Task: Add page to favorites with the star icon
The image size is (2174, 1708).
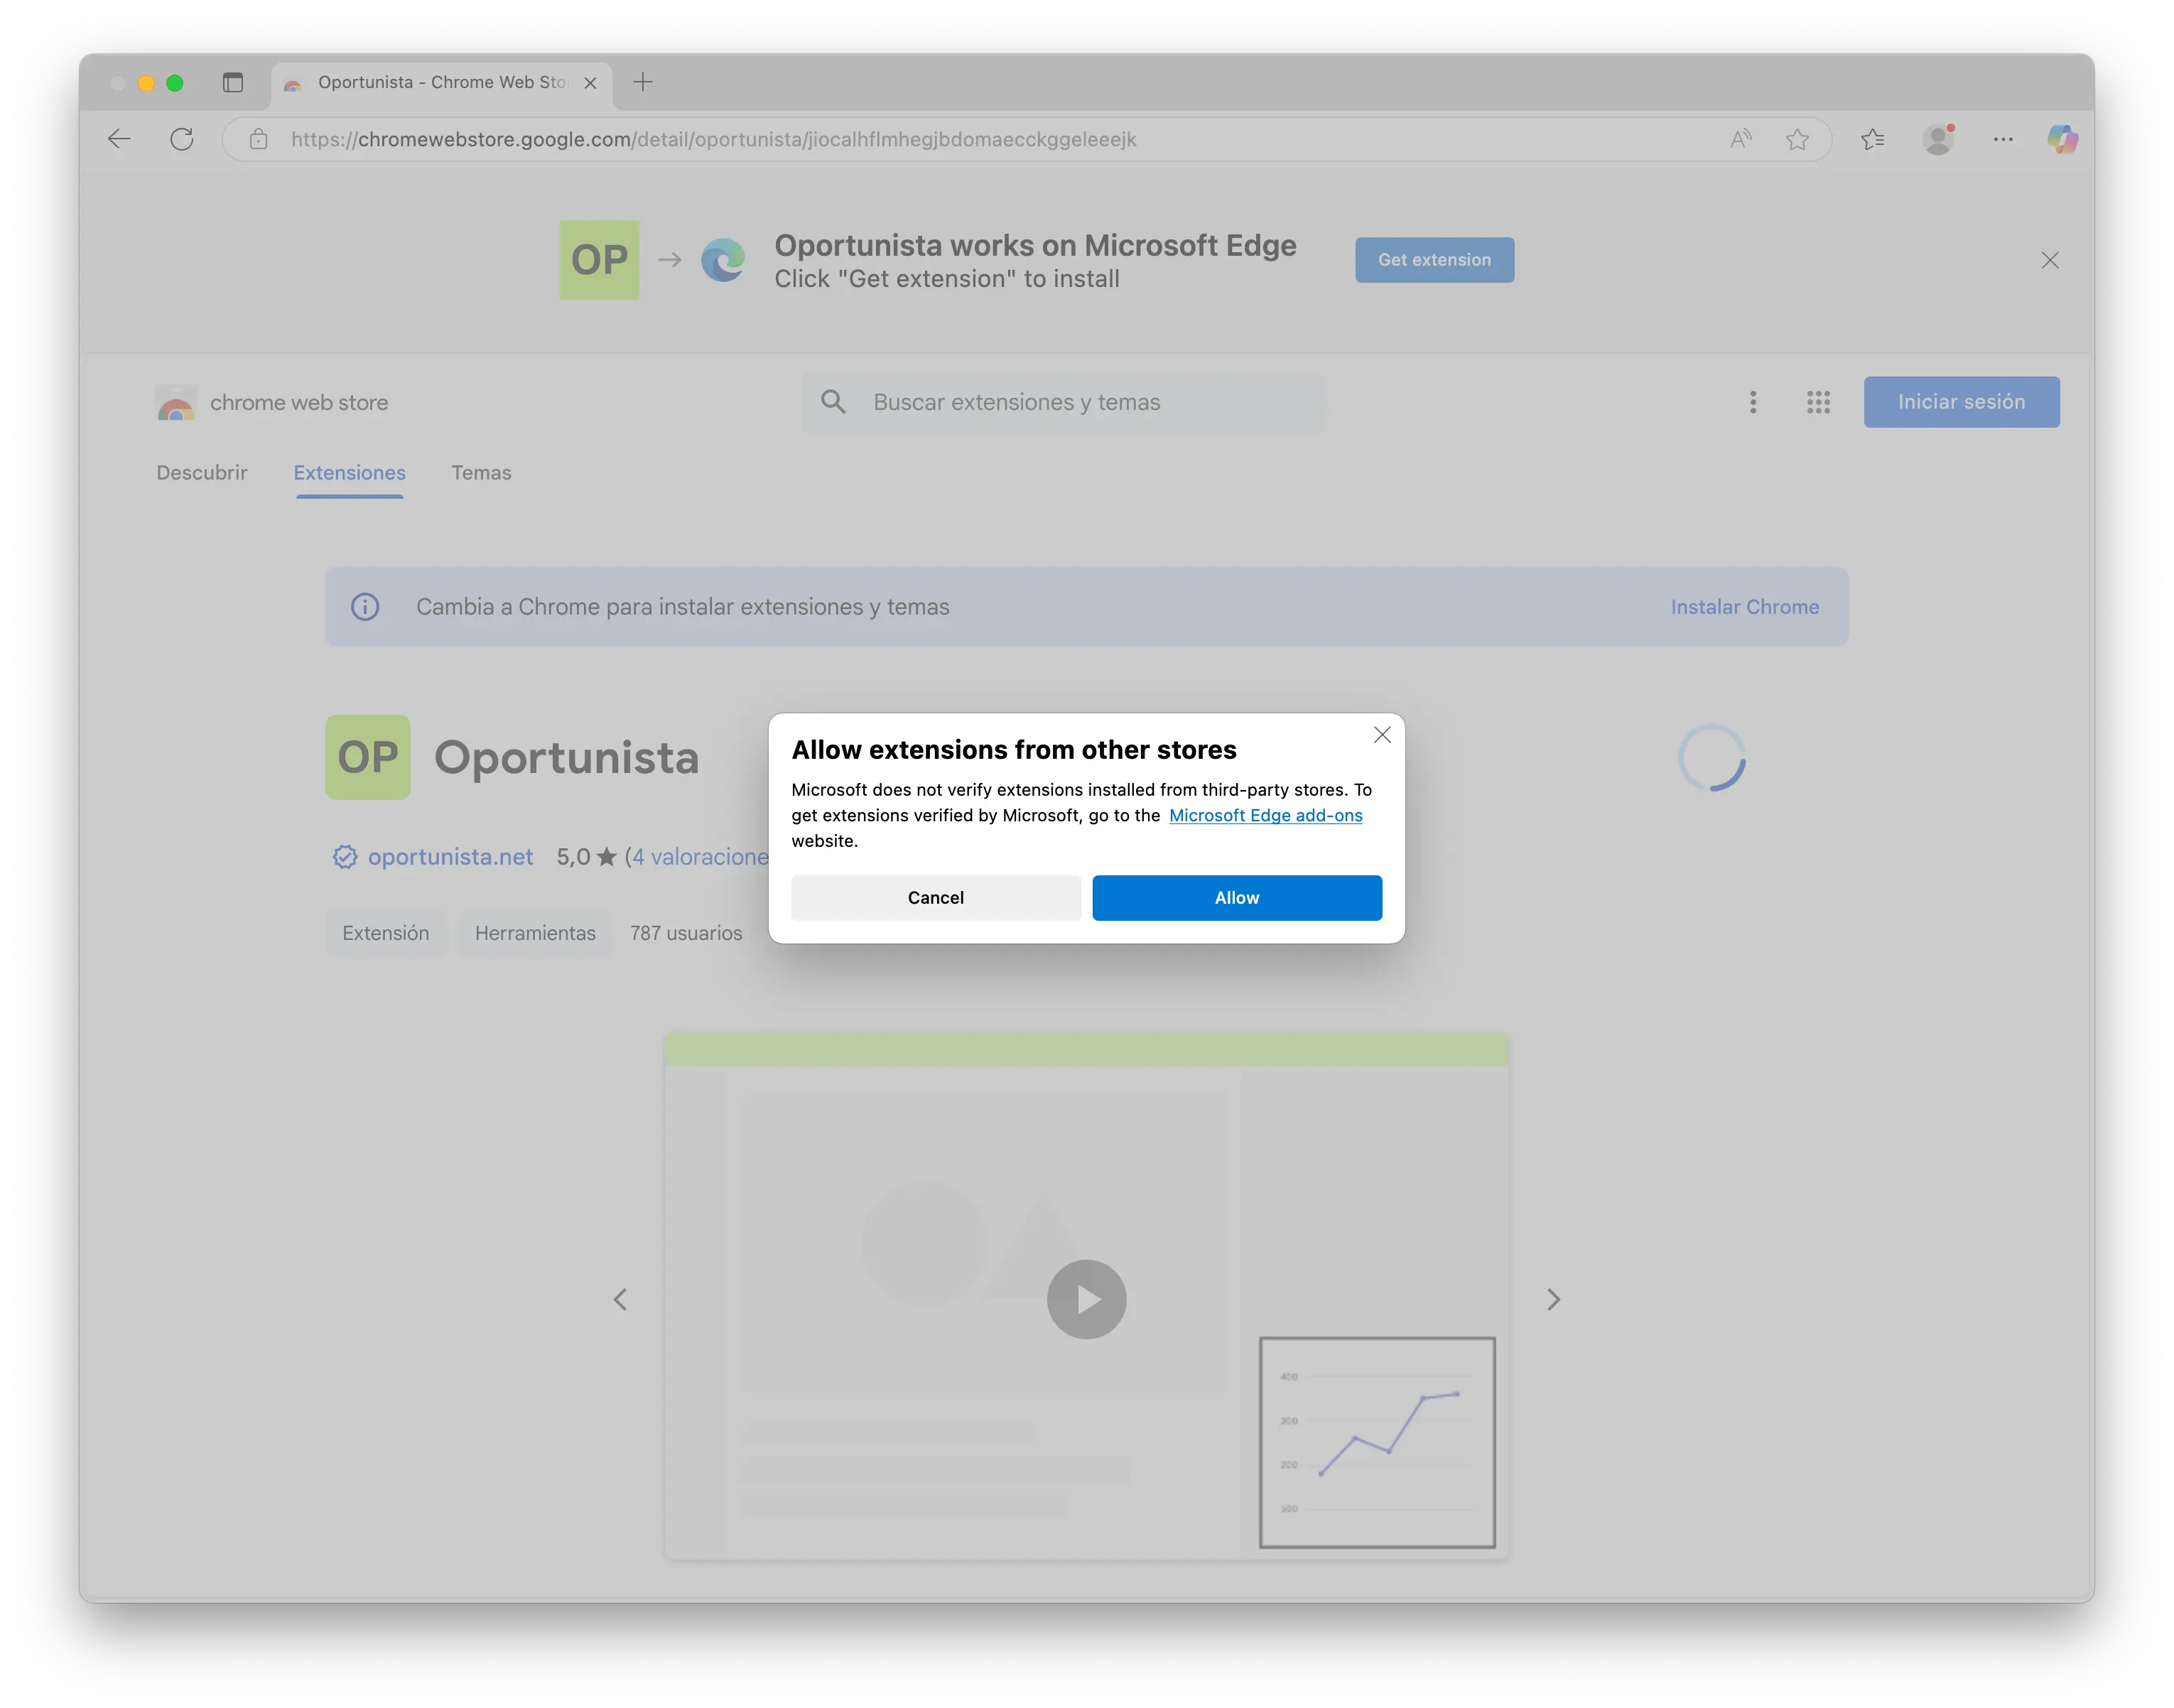Action: [1797, 139]
